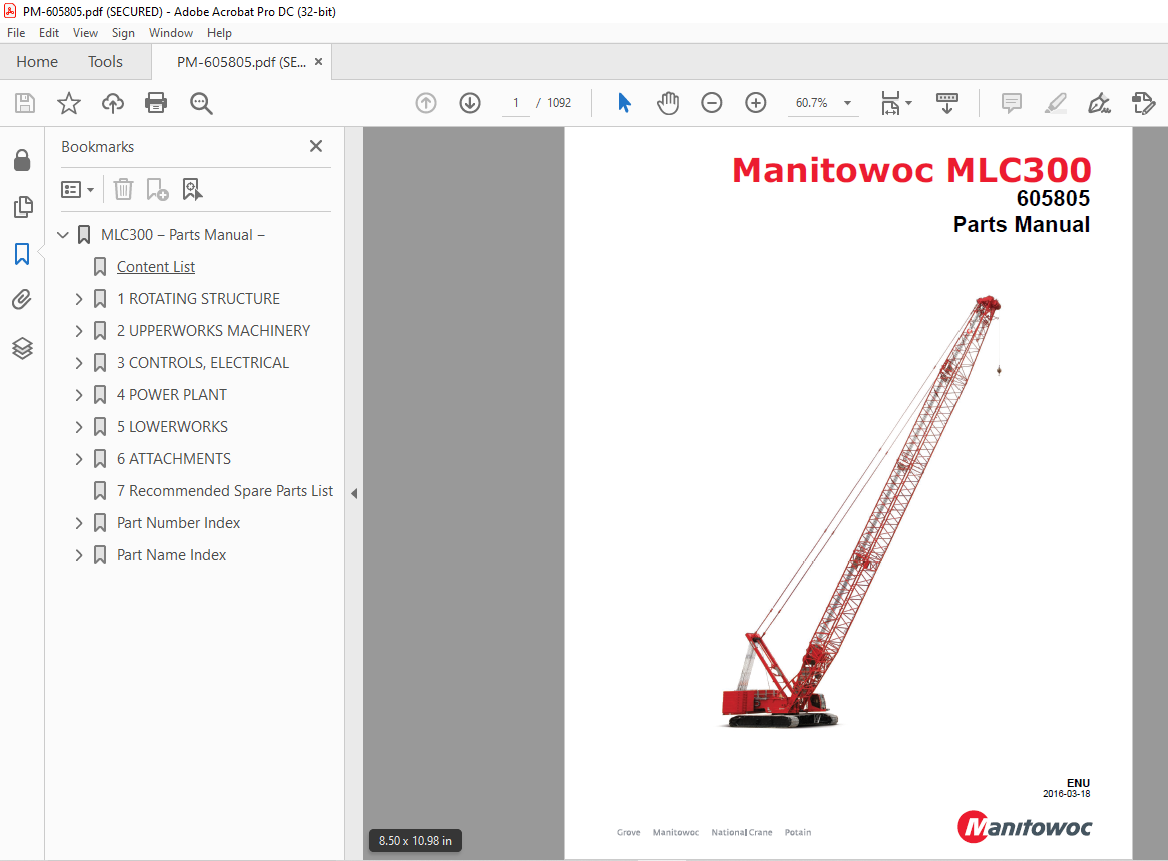Add a comment with the speech bubble icon
Screen dimensions: 1168x861
pyautogui.click(x=1012, y=103)
